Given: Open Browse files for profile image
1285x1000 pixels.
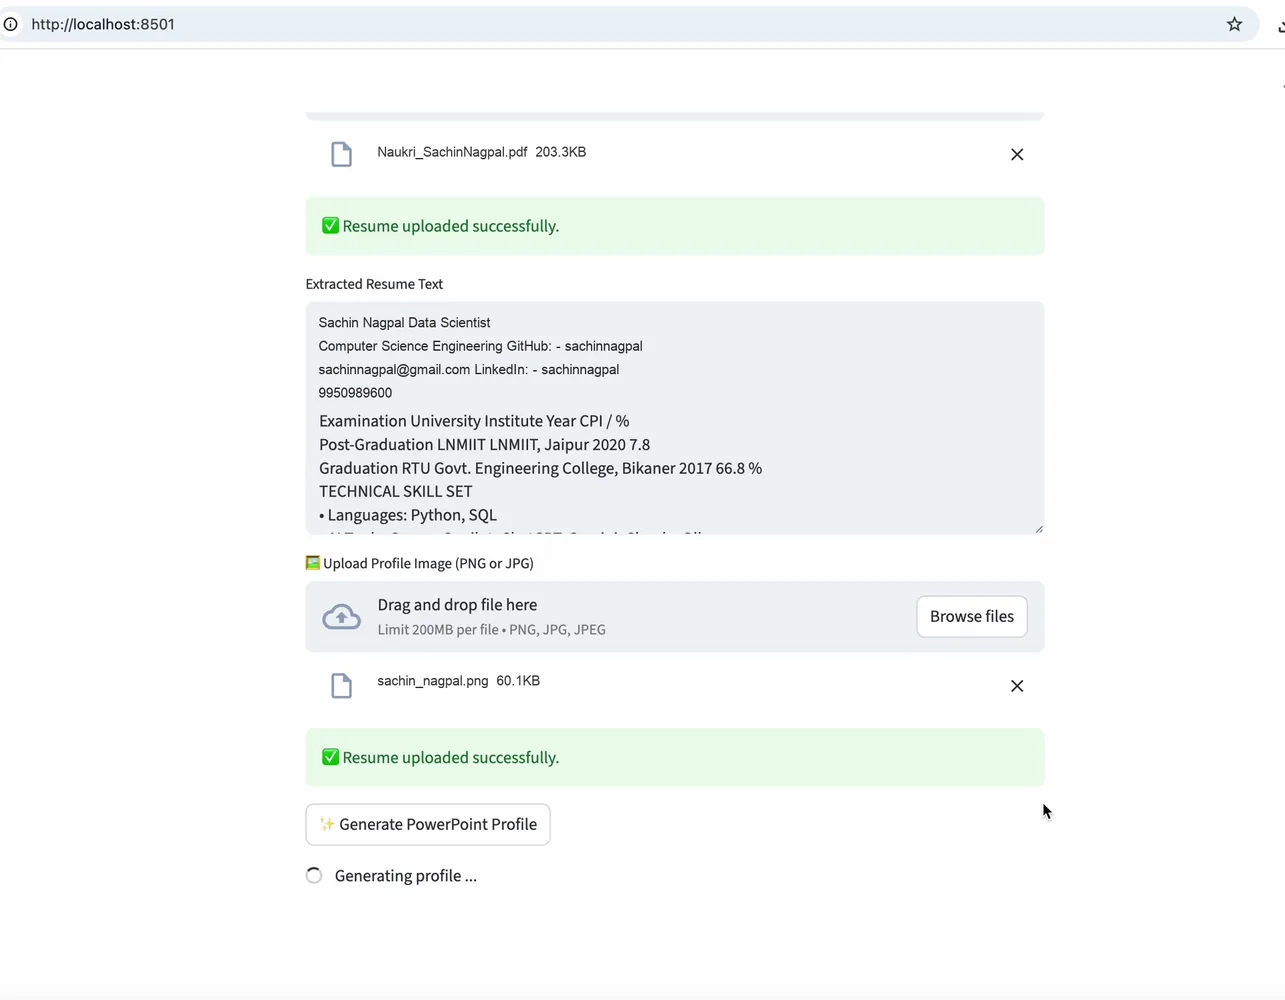Looking at the screenshot, I should pyautogui.click(x=972, y=617).
